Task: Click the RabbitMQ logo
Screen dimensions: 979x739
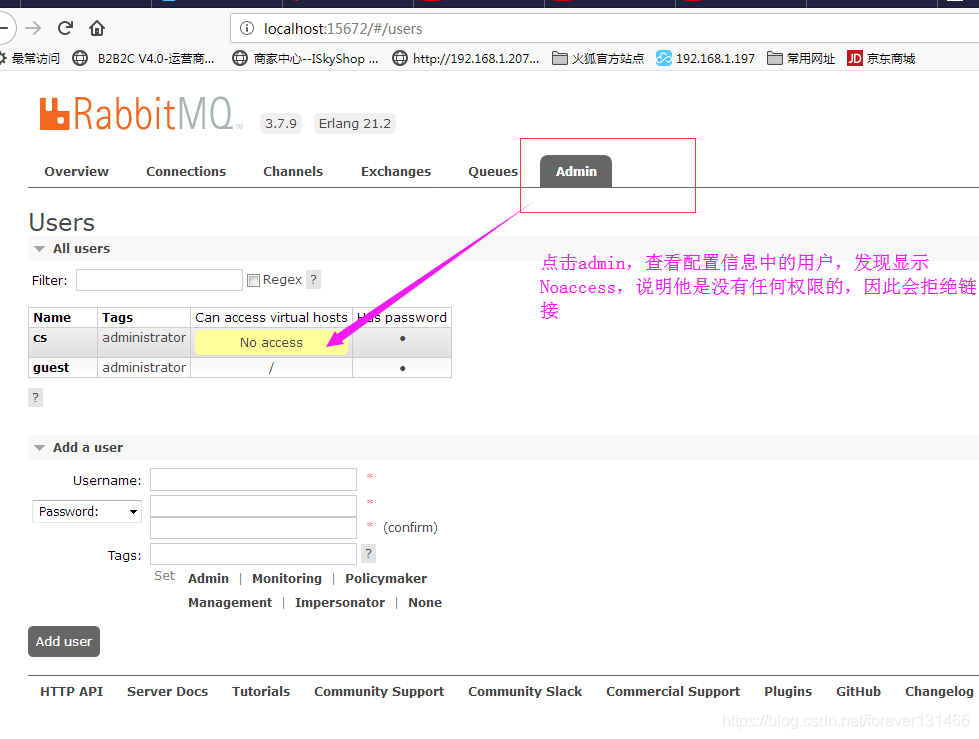Action: click(x=139, y=114)
